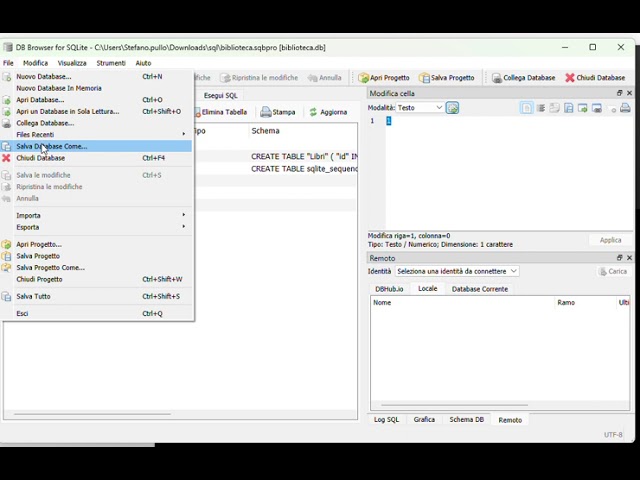Screen dimensions: 640x480
Task: Click the Chiudi Database toolbar button
Action: (595, 78)
